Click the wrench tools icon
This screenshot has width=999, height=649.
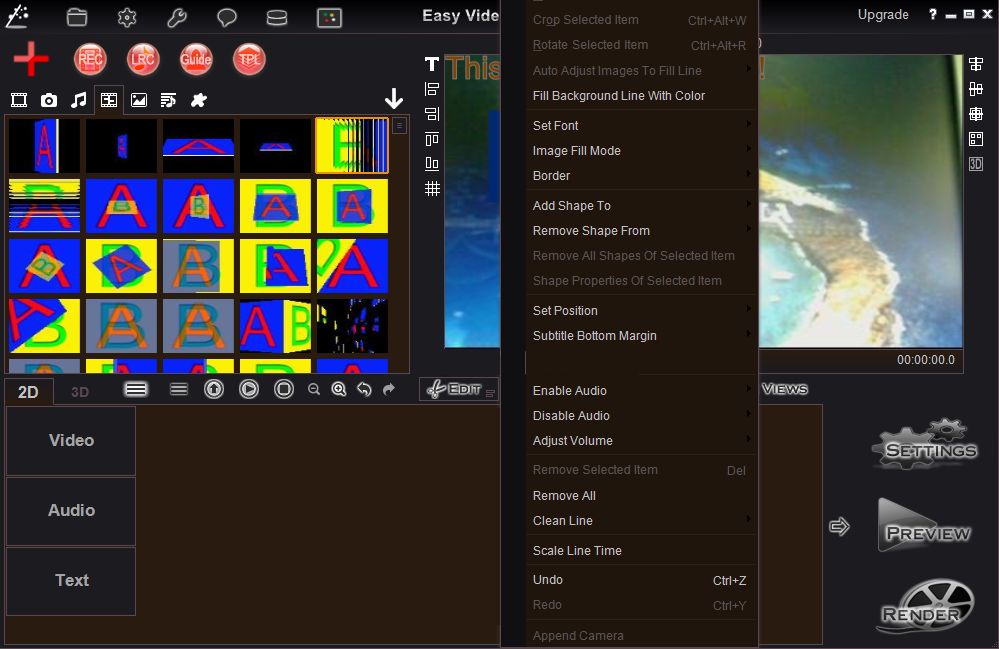(x=176, y=17)
